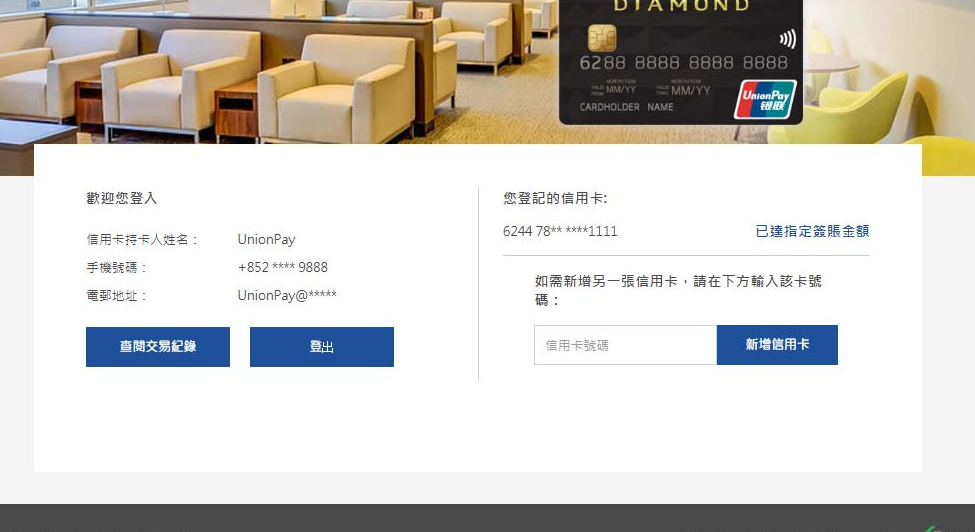975x532 pixels.
Task: Click the DIAMOND title on the card
Action: tap(682, 6)
